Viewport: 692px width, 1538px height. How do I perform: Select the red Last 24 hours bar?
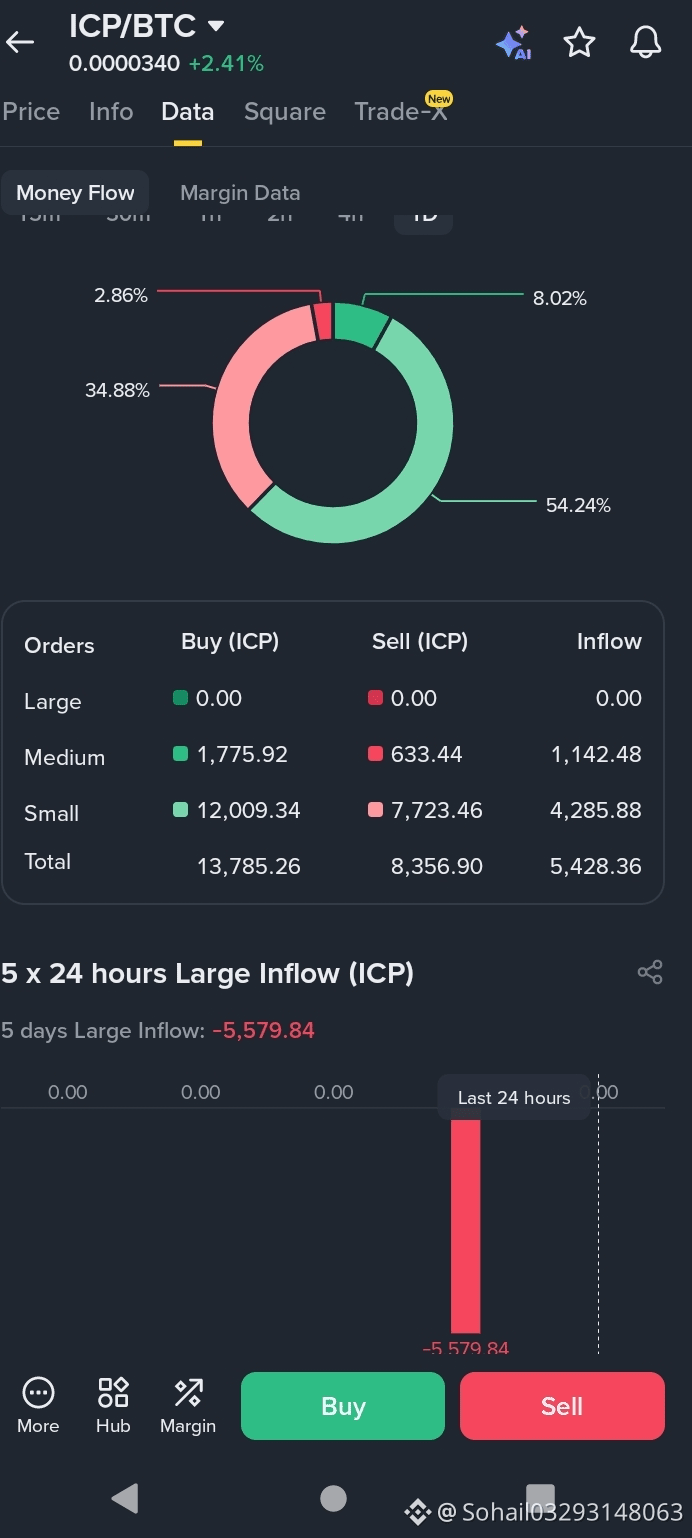pyautogui.click(x=466, y=1227)
